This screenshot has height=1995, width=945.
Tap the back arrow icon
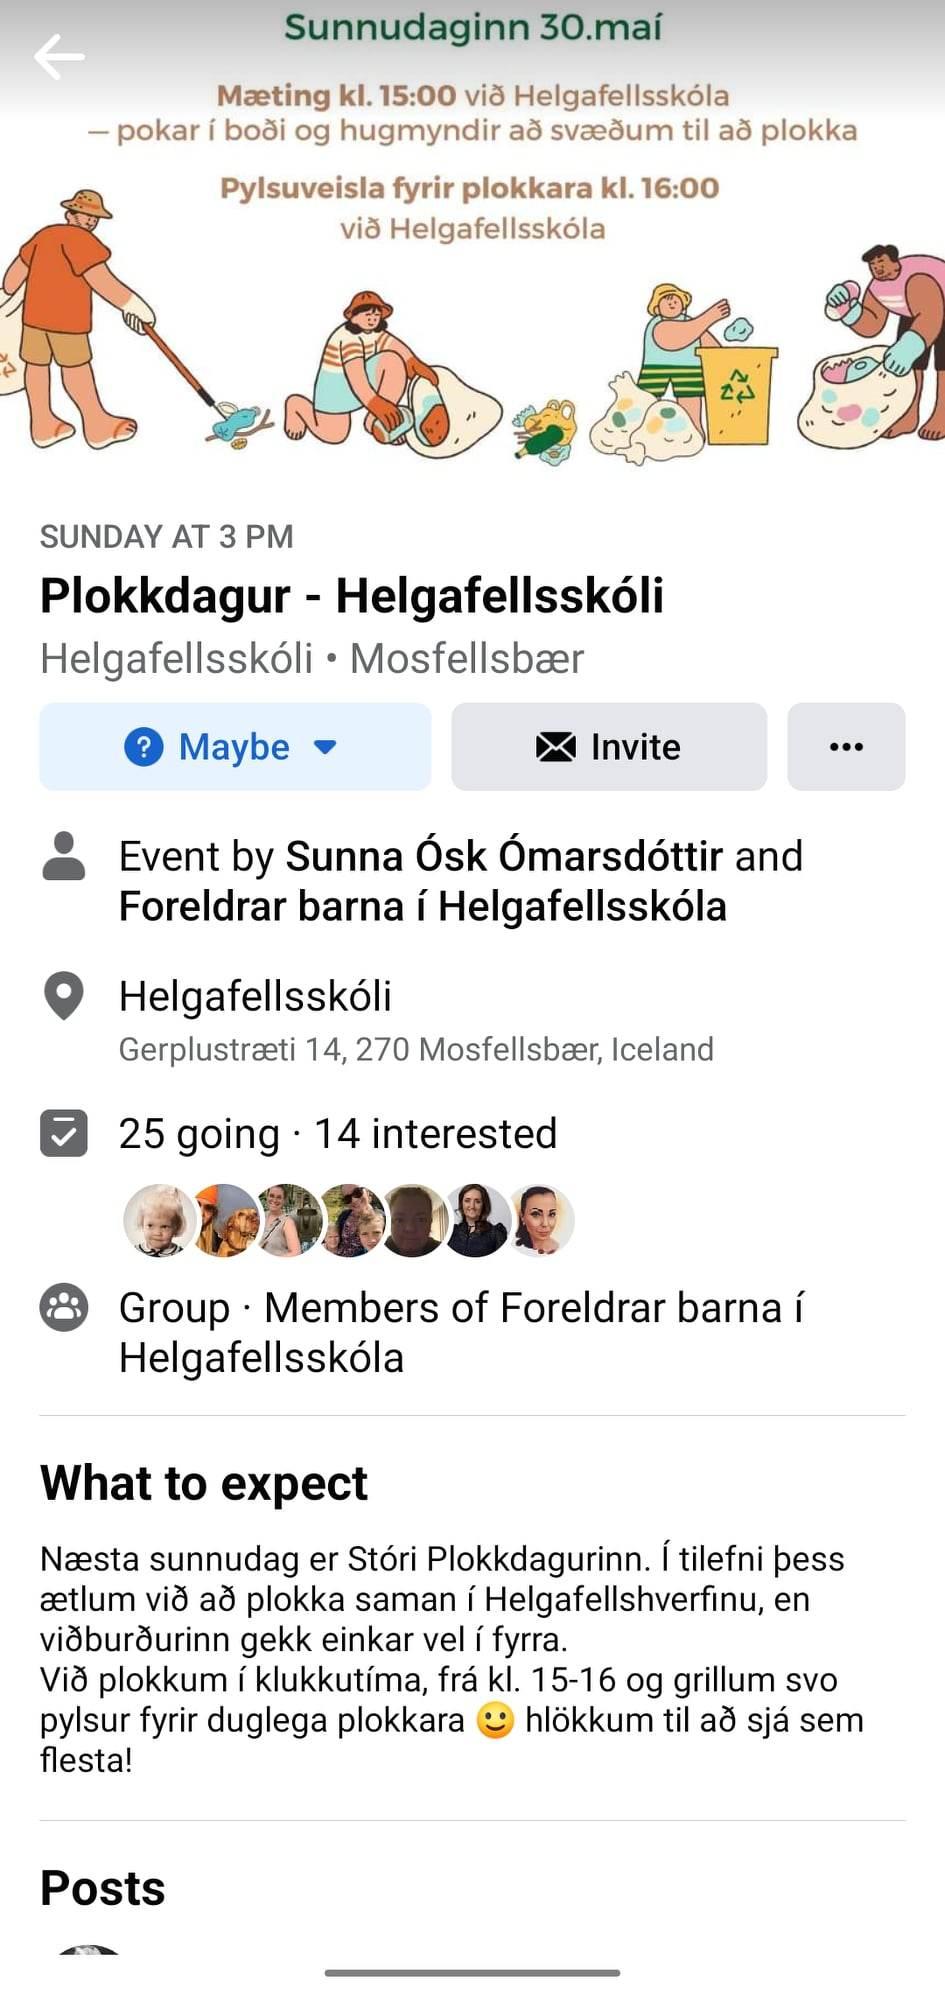(x=59, y=56)
